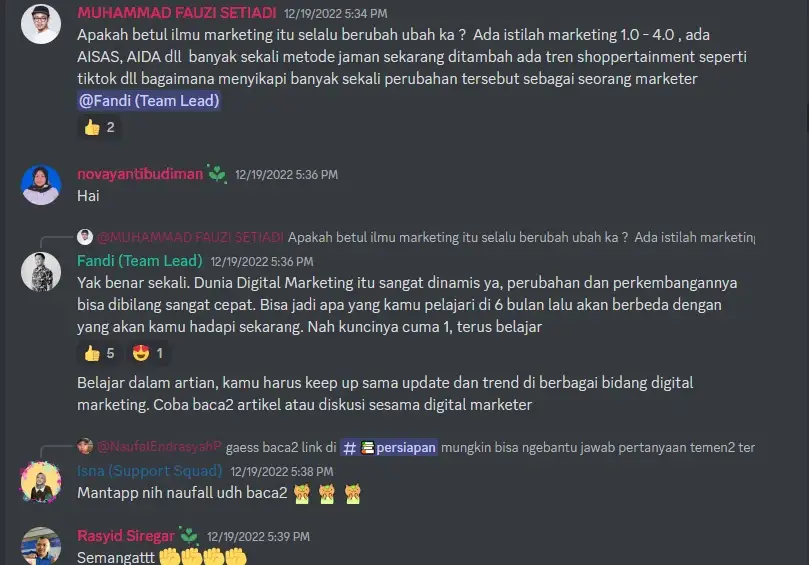Click the username novayantibudiman
The width and height of the screenshot is (809, 565).
[140, 174]
